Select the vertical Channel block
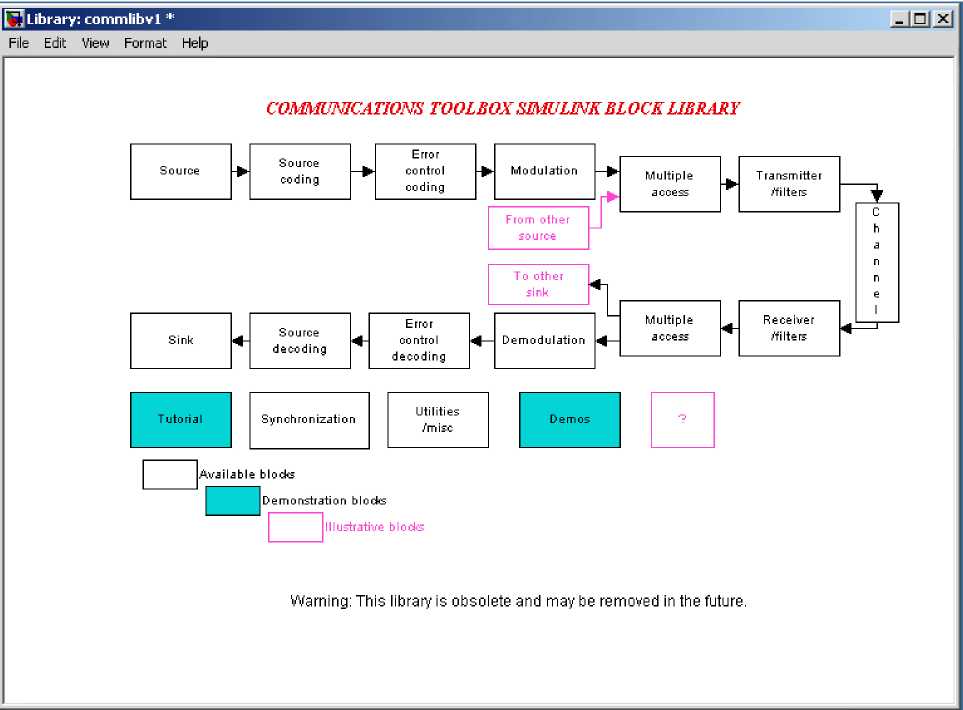 click(877, 262)
